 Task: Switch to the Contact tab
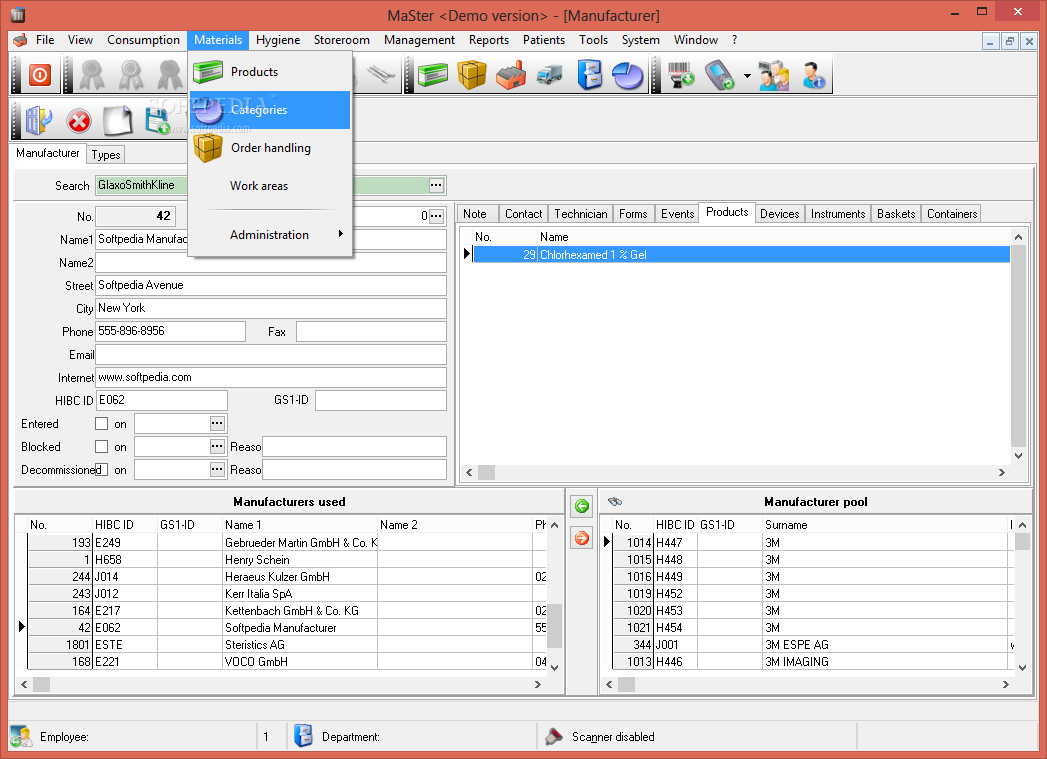pos(524,214)
